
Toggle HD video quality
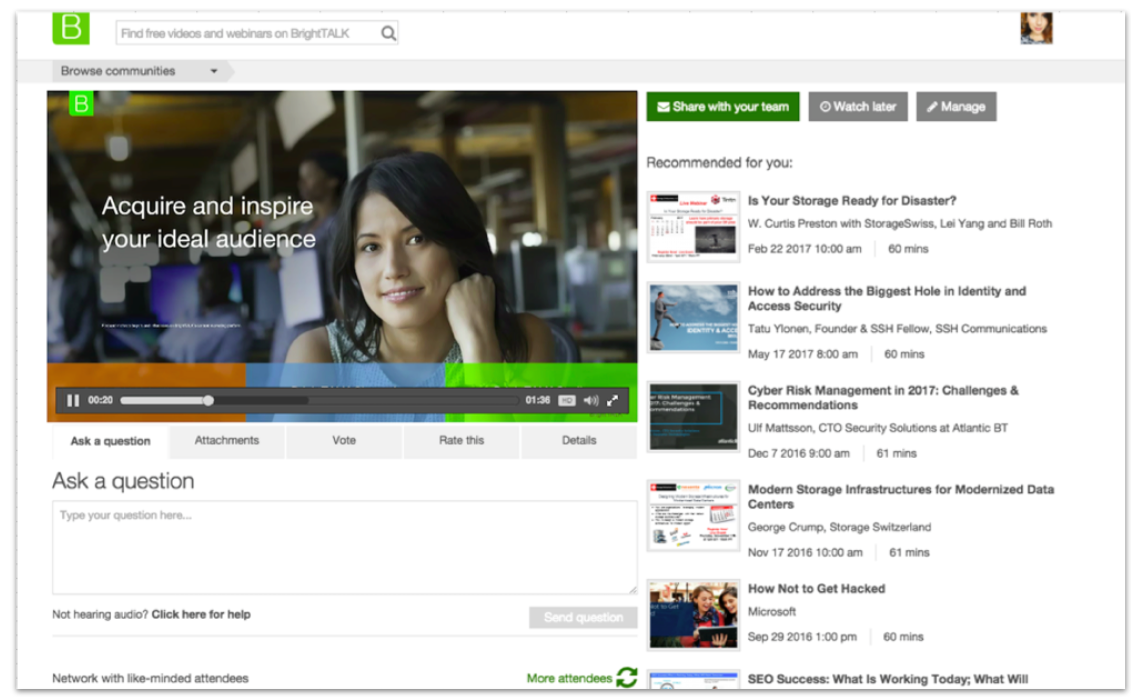[566, 400]
